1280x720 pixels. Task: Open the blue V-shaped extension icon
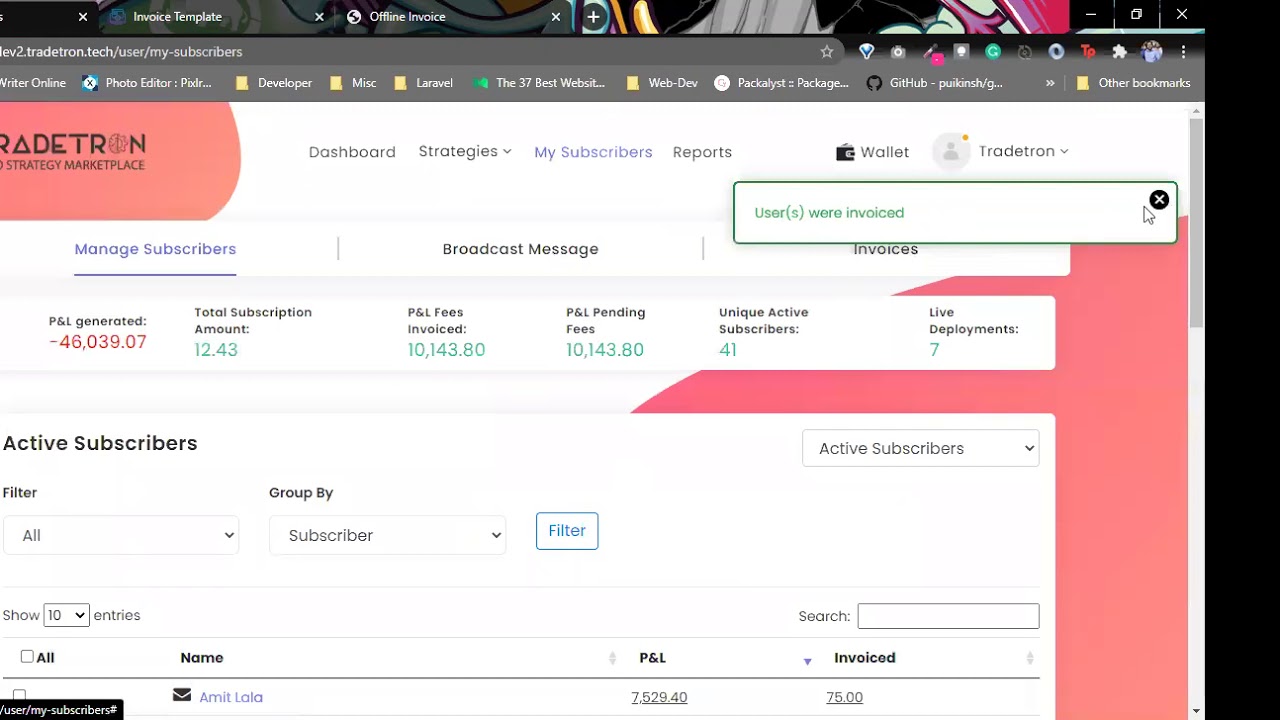coord(867,52)
